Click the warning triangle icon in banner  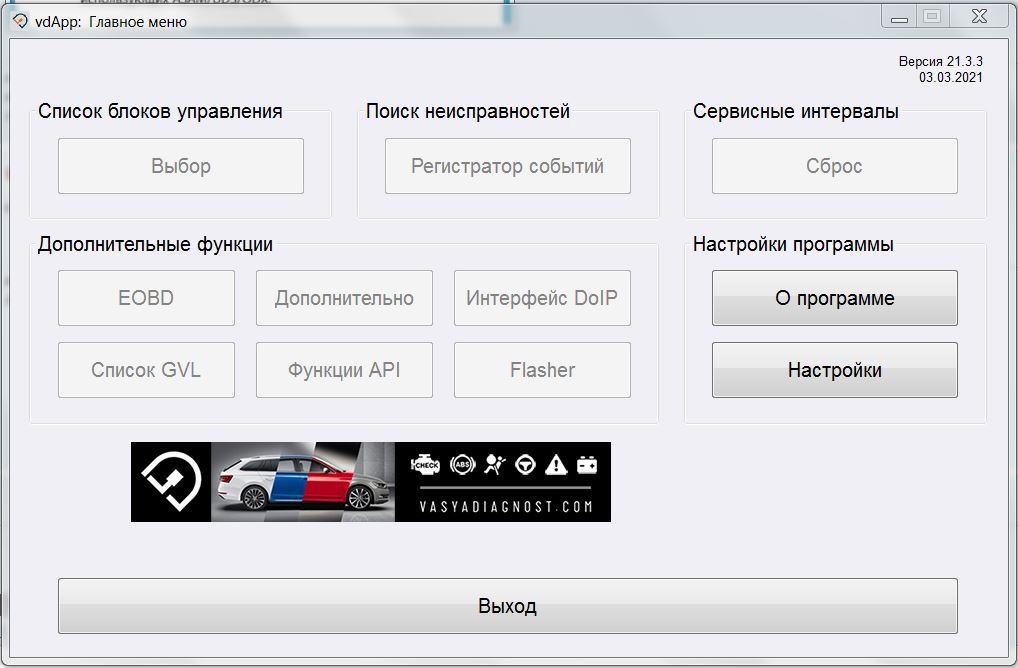tap(556, 465)
